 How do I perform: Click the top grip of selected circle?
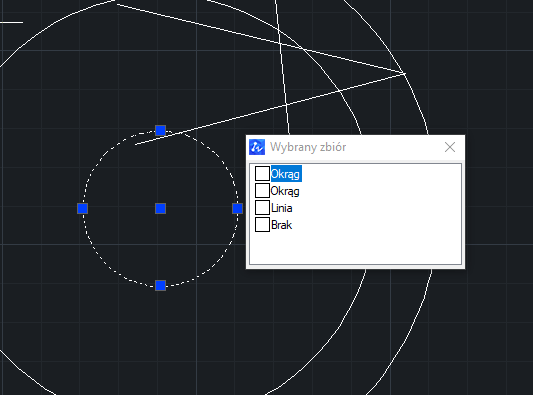160,131
